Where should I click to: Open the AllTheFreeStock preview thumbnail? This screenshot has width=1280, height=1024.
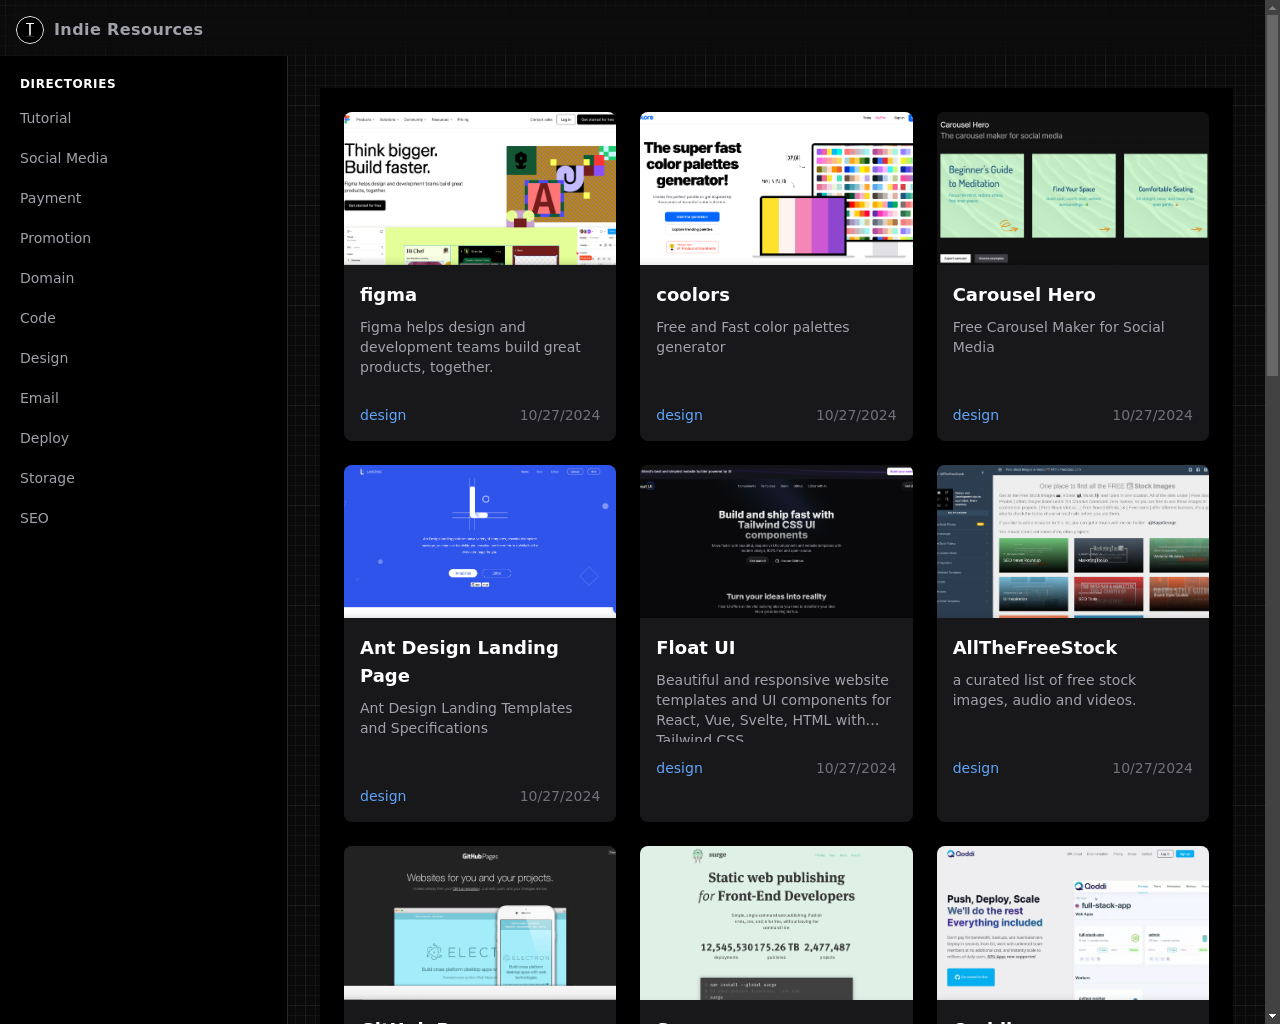[x=1073, y=541]
